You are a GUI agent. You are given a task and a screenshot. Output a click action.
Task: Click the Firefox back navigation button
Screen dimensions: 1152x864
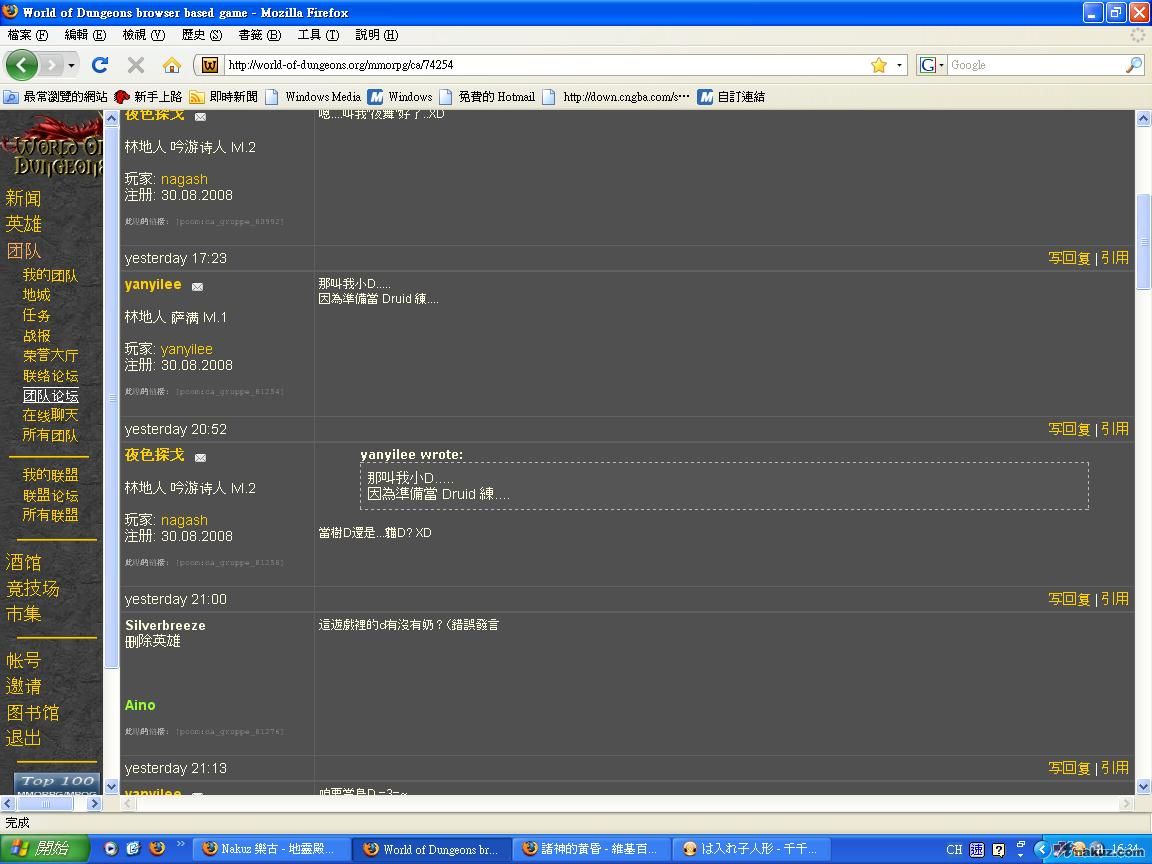coord(21,65)
